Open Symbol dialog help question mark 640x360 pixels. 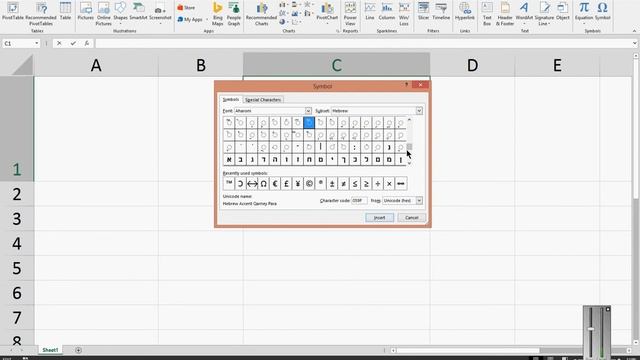[406, 84]
